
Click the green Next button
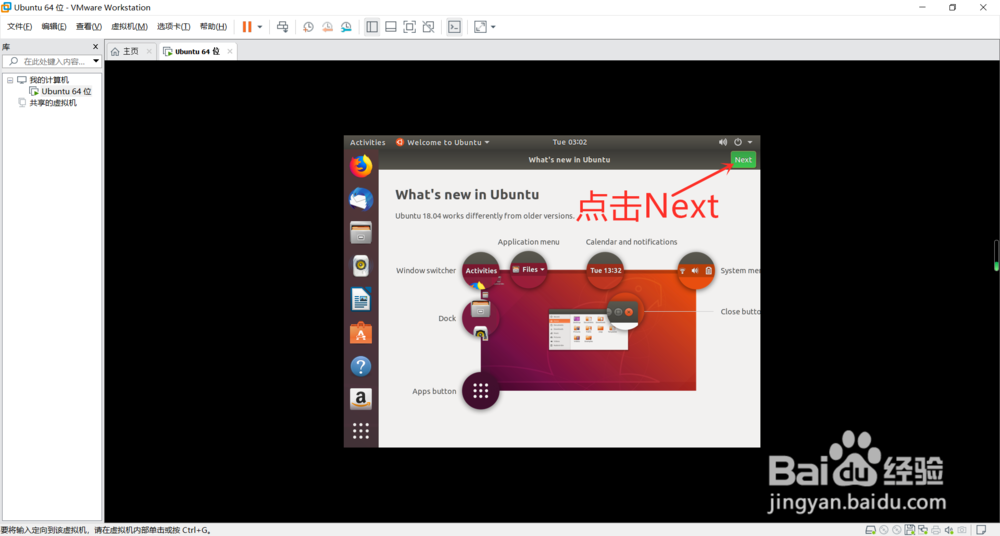(x=743, y=160)
